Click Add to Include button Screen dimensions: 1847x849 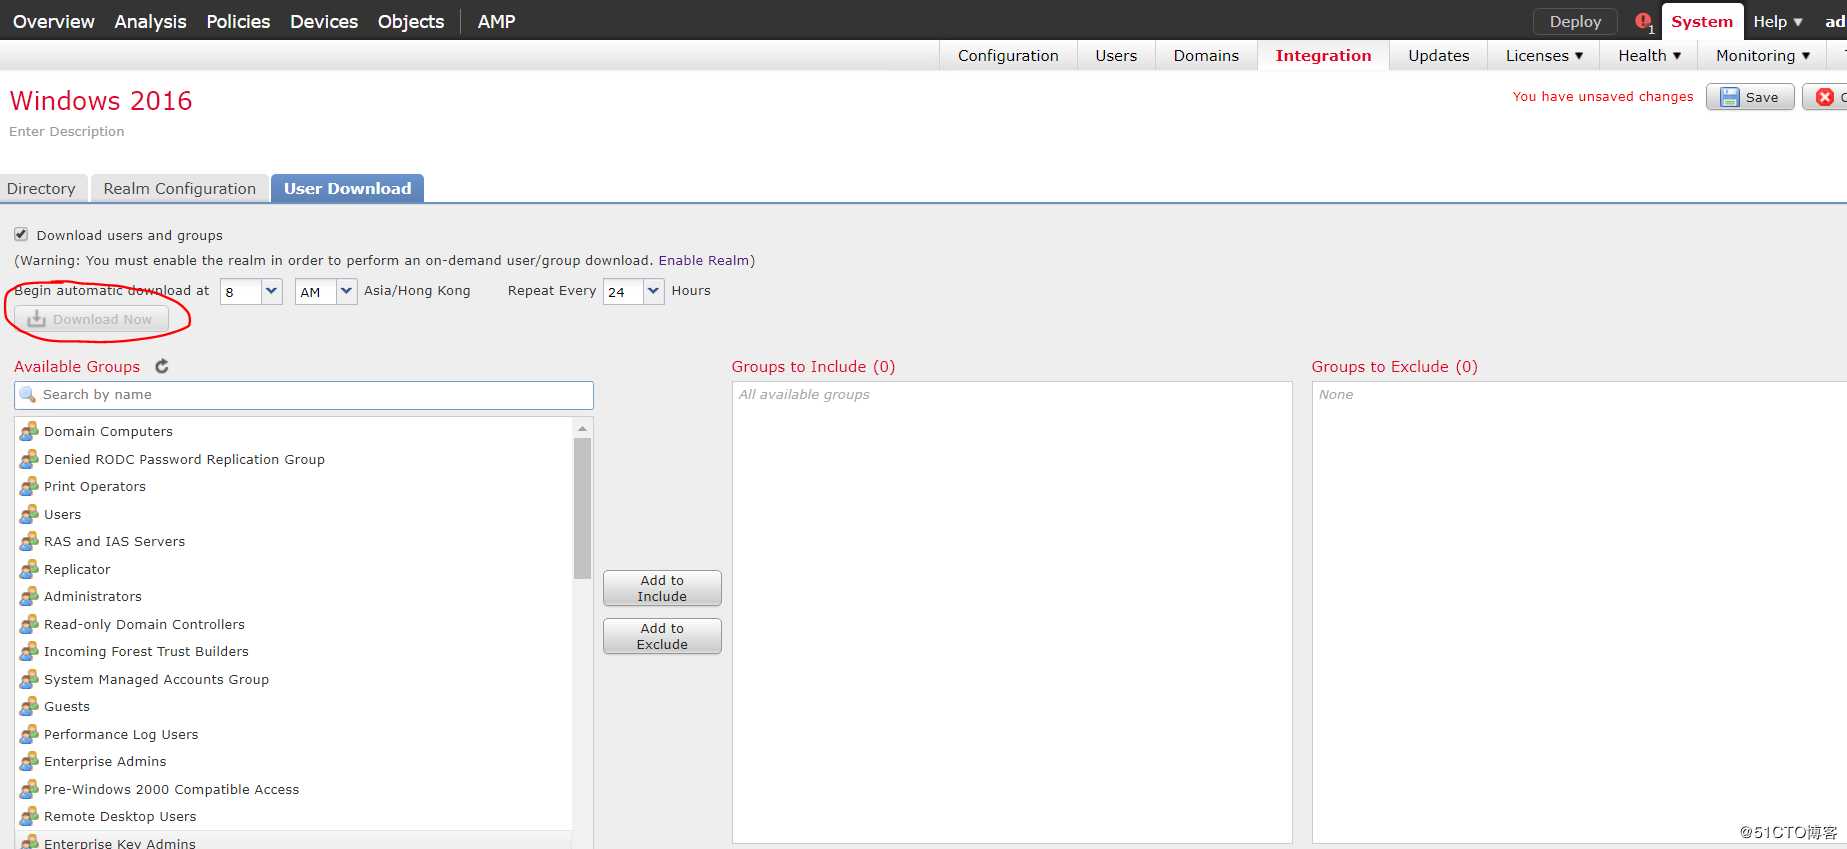[x=662, y=588]
